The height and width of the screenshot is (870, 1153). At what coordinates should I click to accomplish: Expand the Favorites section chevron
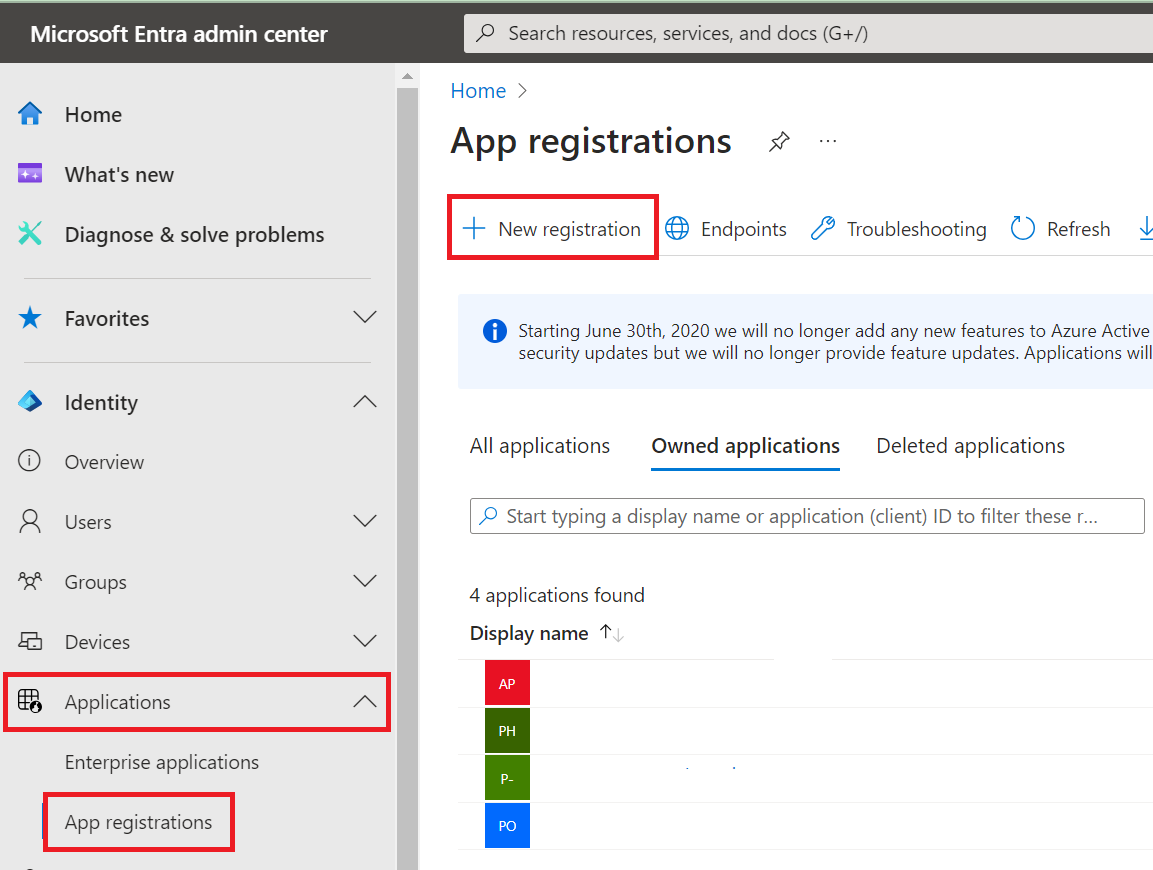pos(365,318)
